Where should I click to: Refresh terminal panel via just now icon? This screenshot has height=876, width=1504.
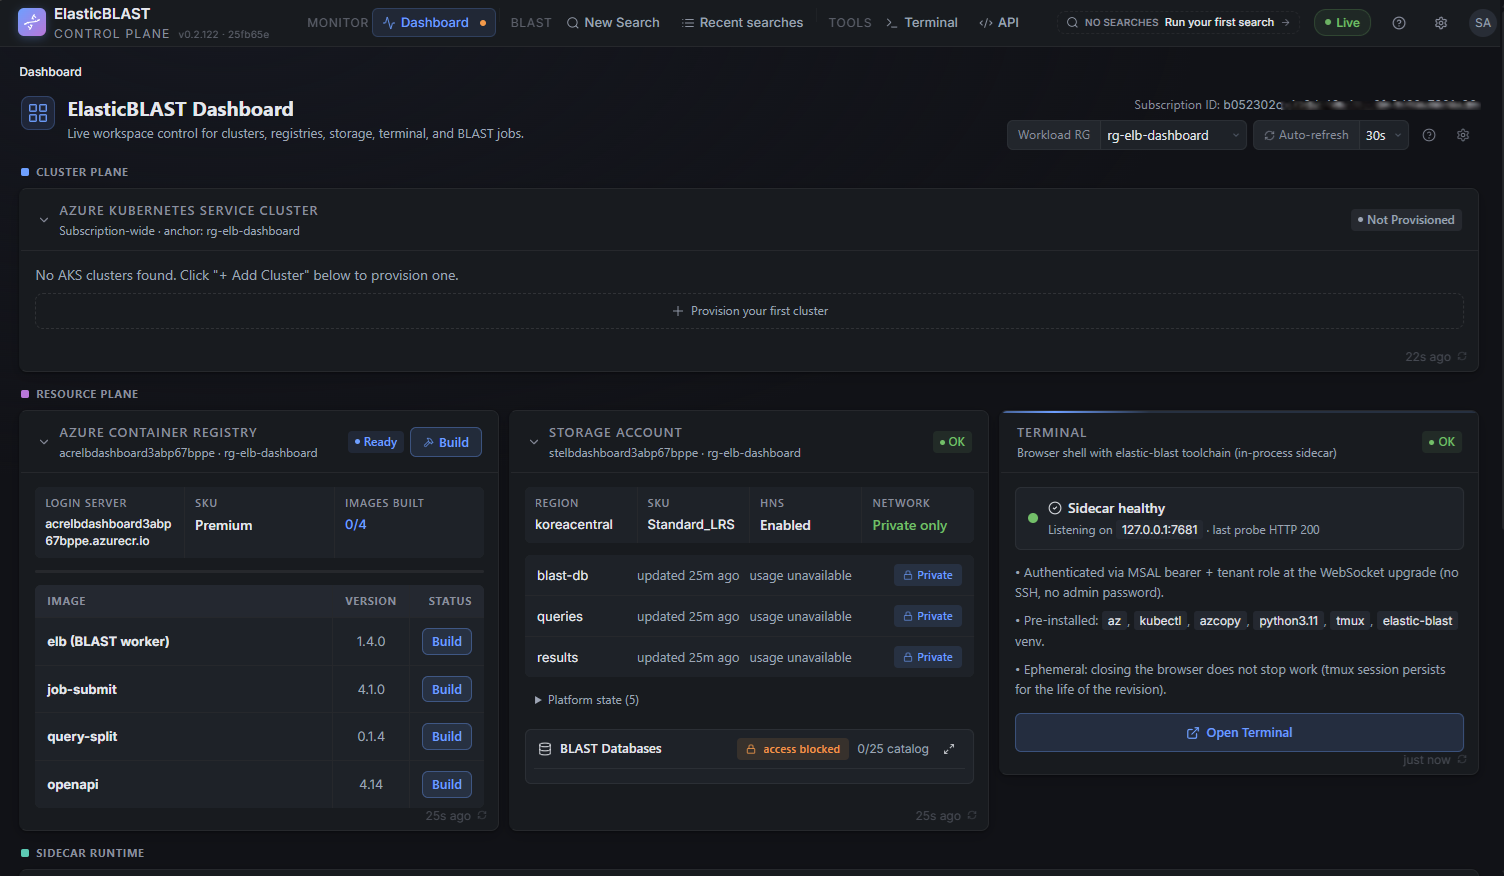[x=1462, y=760]
